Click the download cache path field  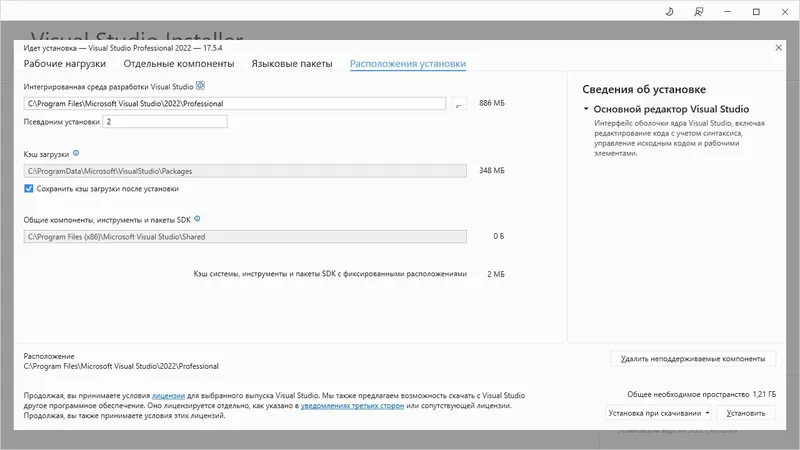[x=245, y=171]
